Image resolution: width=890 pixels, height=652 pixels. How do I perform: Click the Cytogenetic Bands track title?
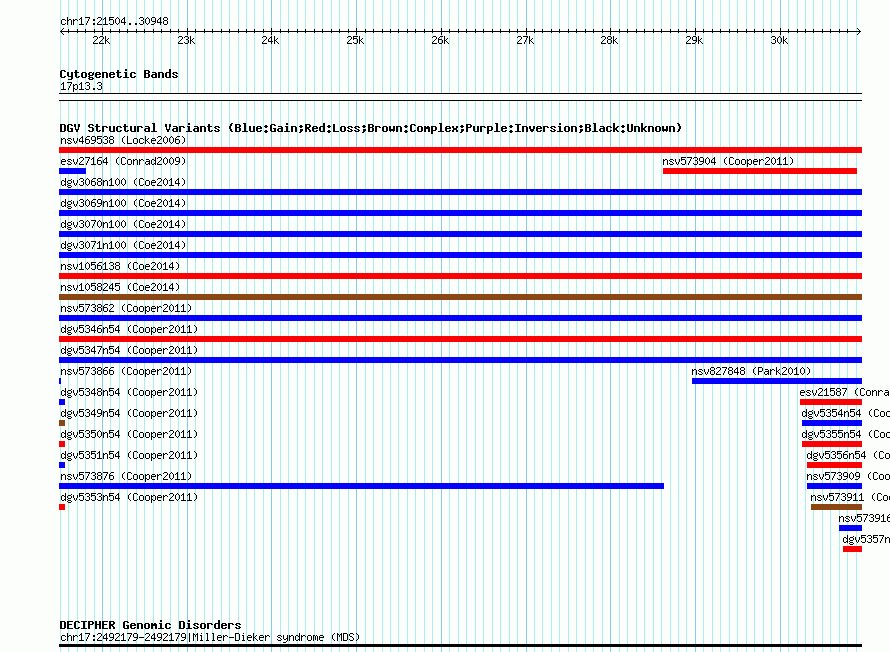point(119,74)
